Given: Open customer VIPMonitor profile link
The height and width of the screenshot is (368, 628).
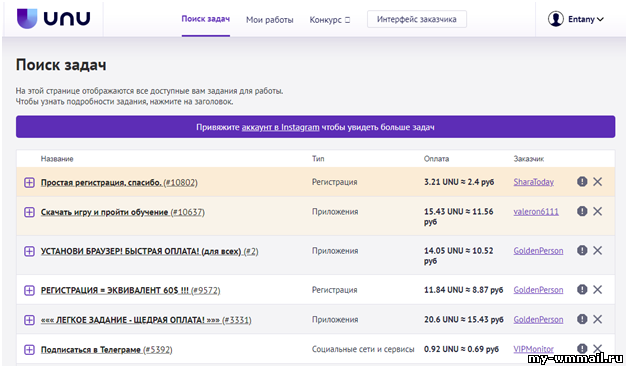Looking at the screenshot, I should click(533, 349).
